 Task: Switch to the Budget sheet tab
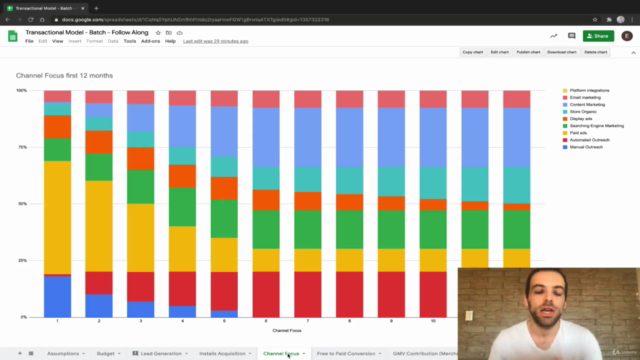106,353
